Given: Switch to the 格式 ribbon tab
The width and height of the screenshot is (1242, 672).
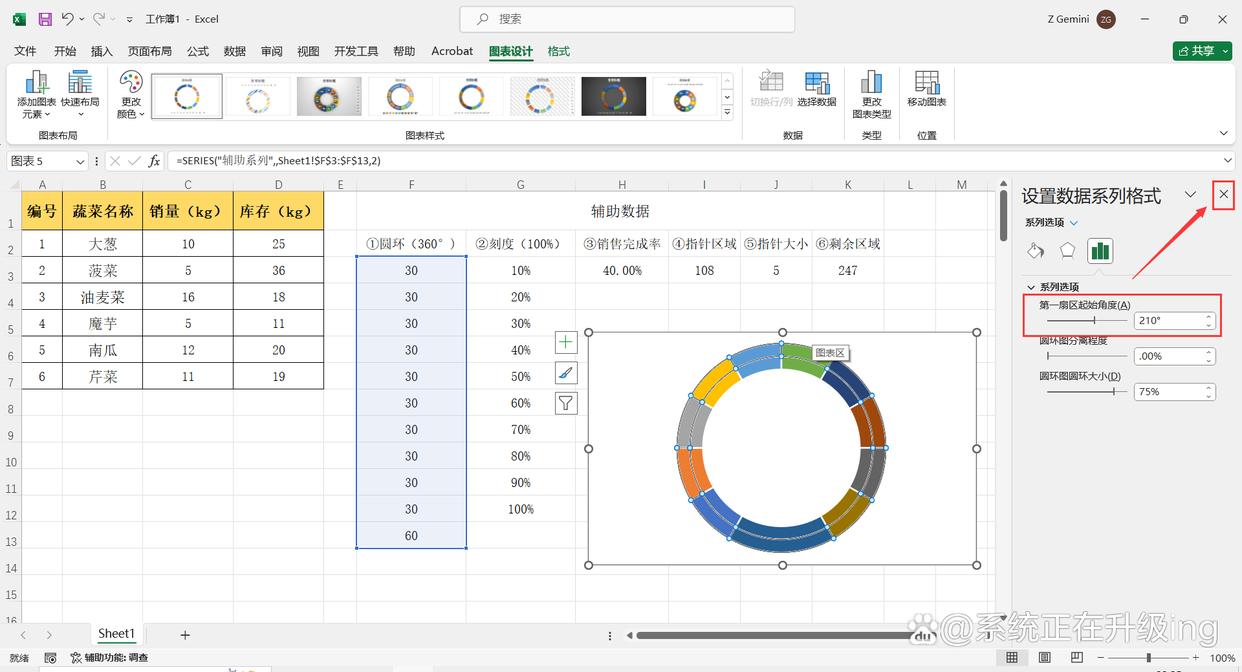Looking at the screenshot, I should pyautogui.click(x=559, y=51).
